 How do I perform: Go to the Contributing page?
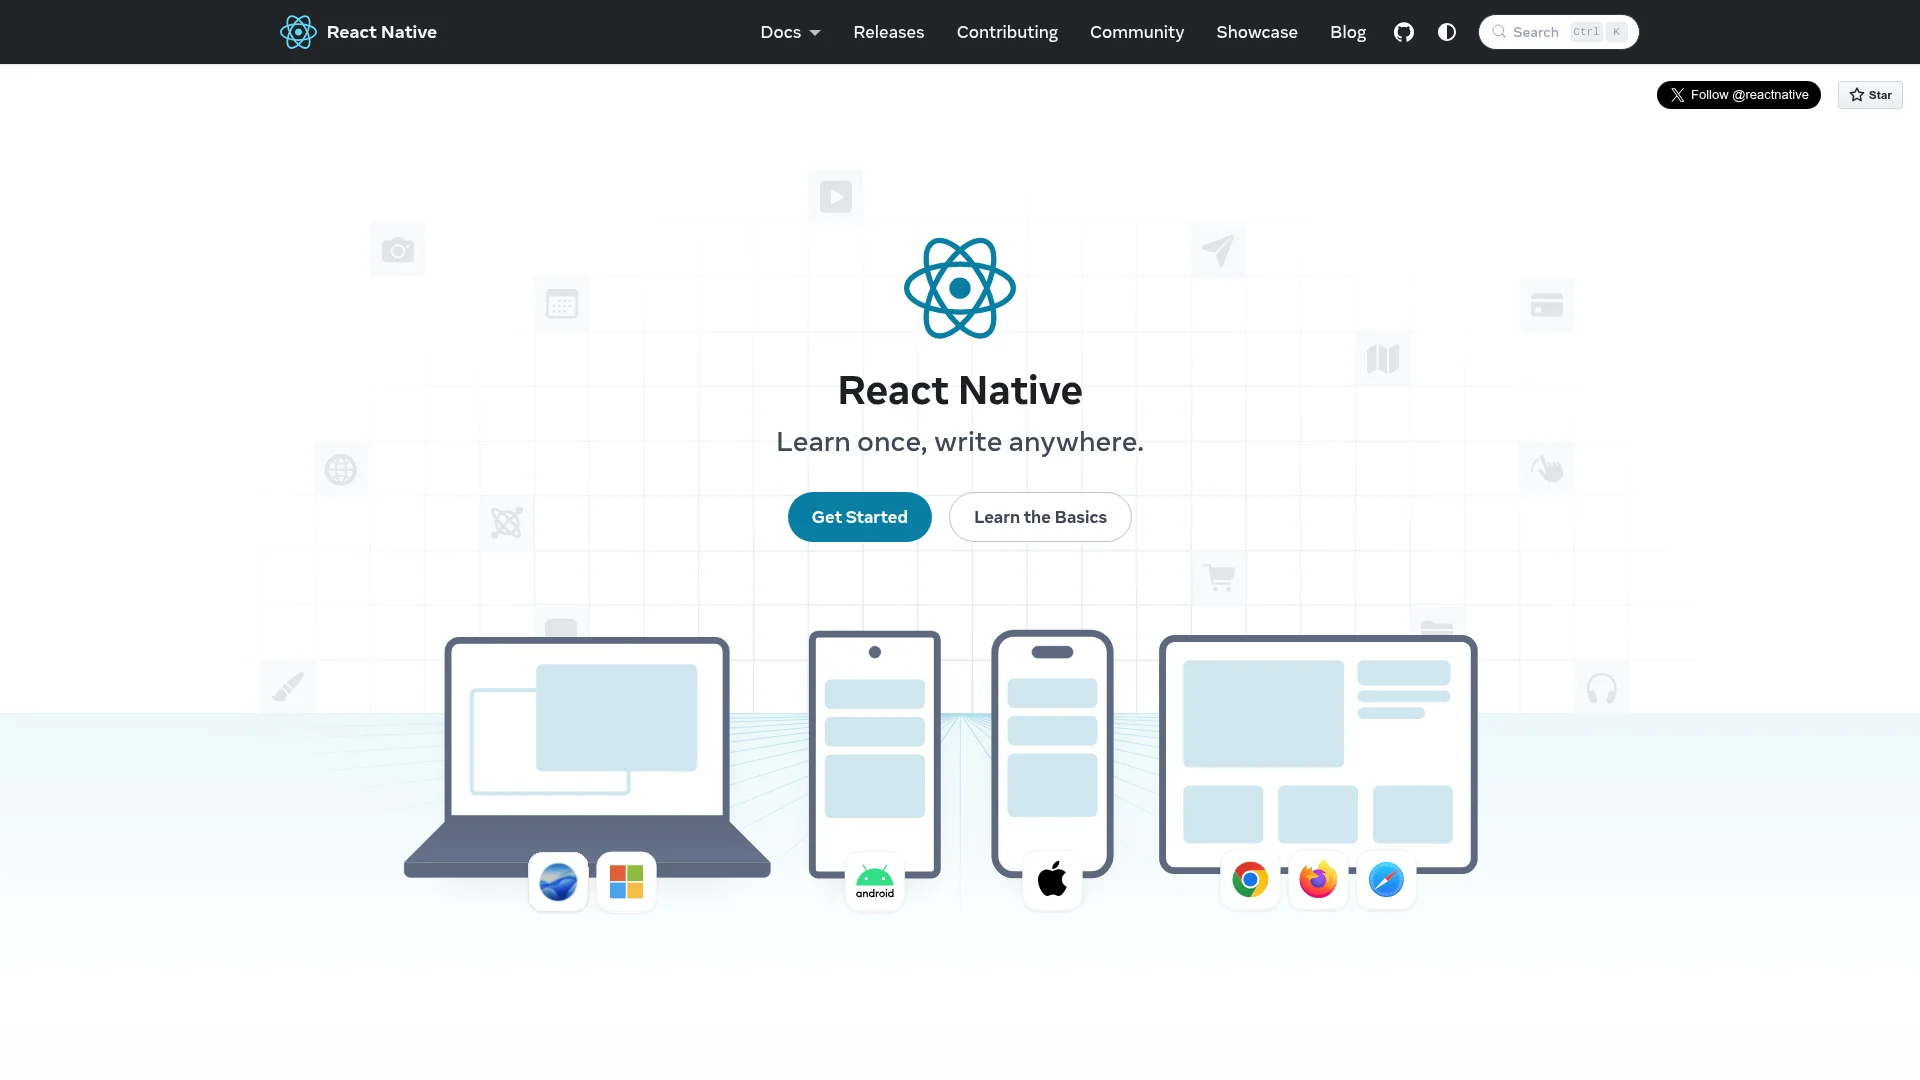pos(1007,32)
